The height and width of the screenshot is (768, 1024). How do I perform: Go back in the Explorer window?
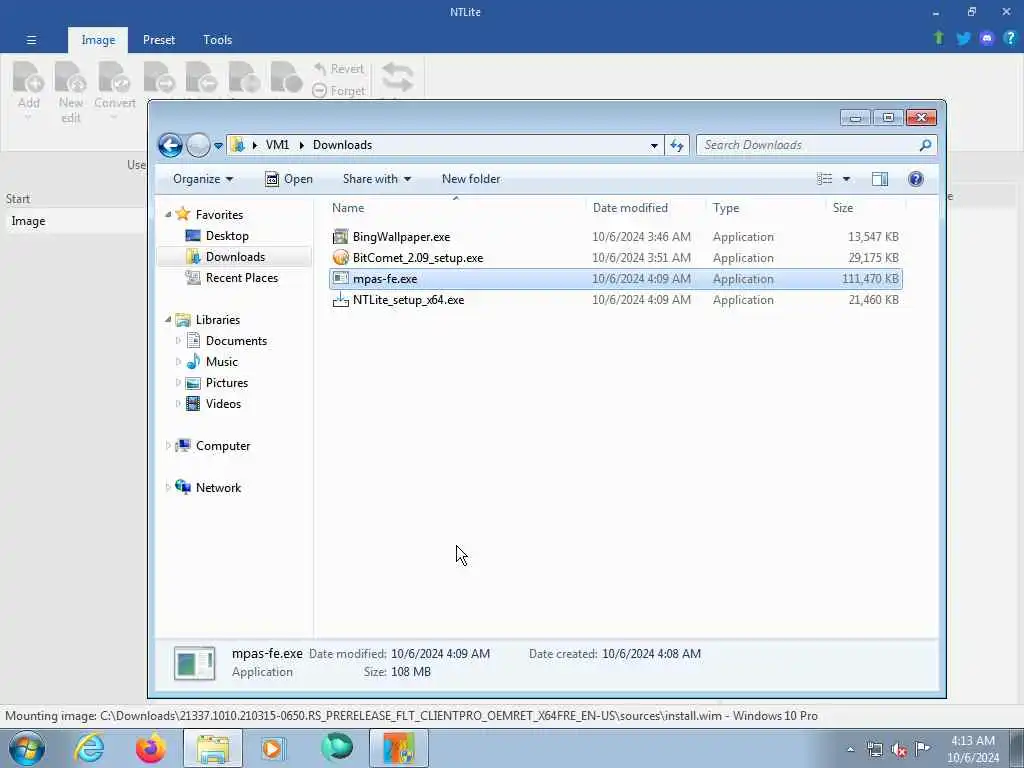170,145
